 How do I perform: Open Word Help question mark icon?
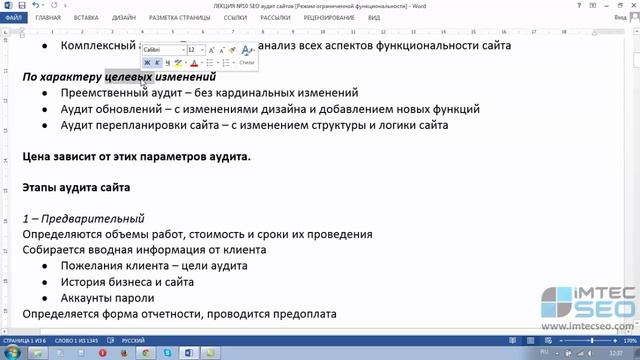[579, 6]
